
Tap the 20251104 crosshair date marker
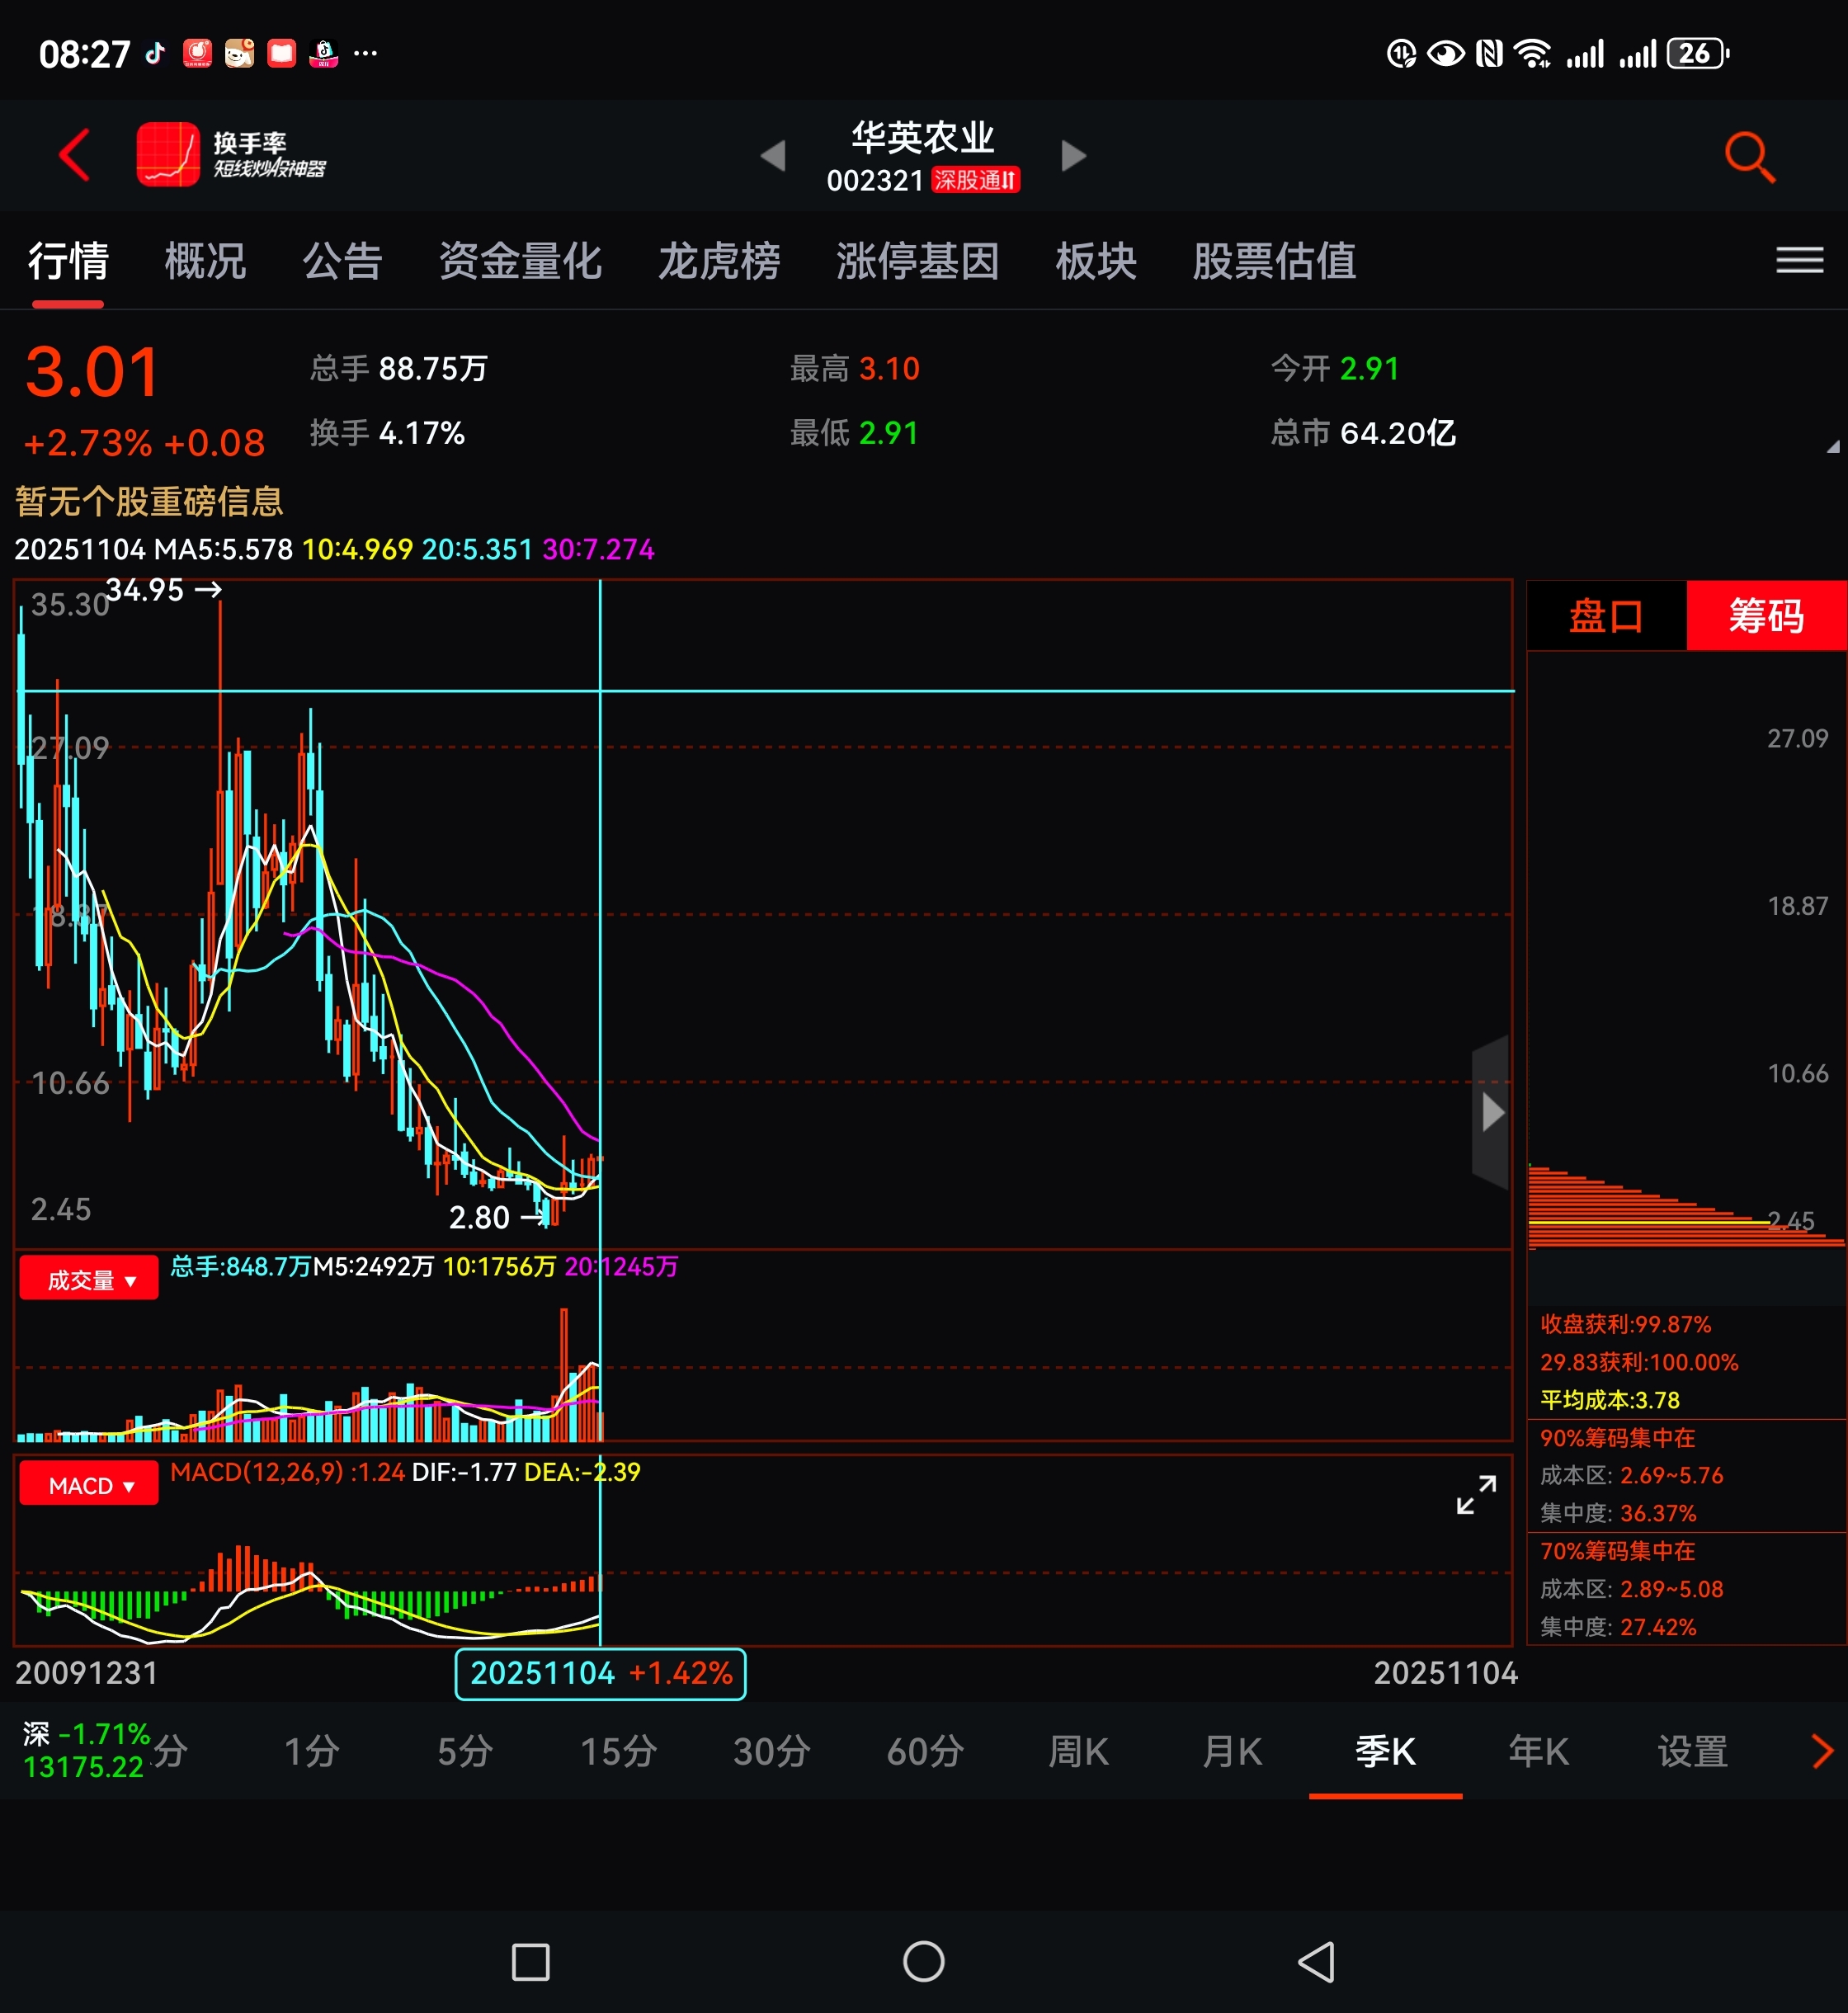click(x=601, y=1673)
